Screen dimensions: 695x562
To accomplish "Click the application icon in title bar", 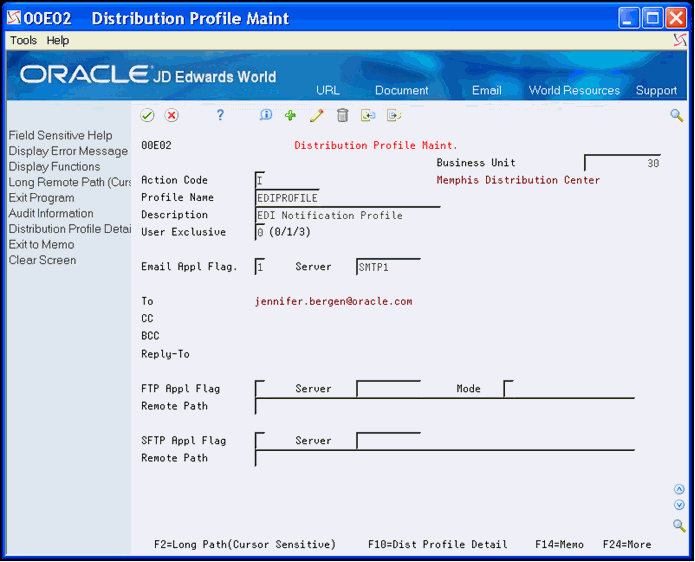I will click(14, 18).
